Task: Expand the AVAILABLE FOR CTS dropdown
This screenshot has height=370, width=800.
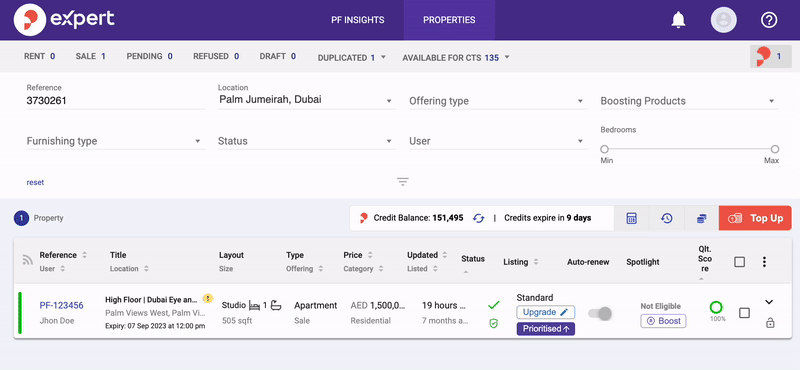Action: click(456, 58)
